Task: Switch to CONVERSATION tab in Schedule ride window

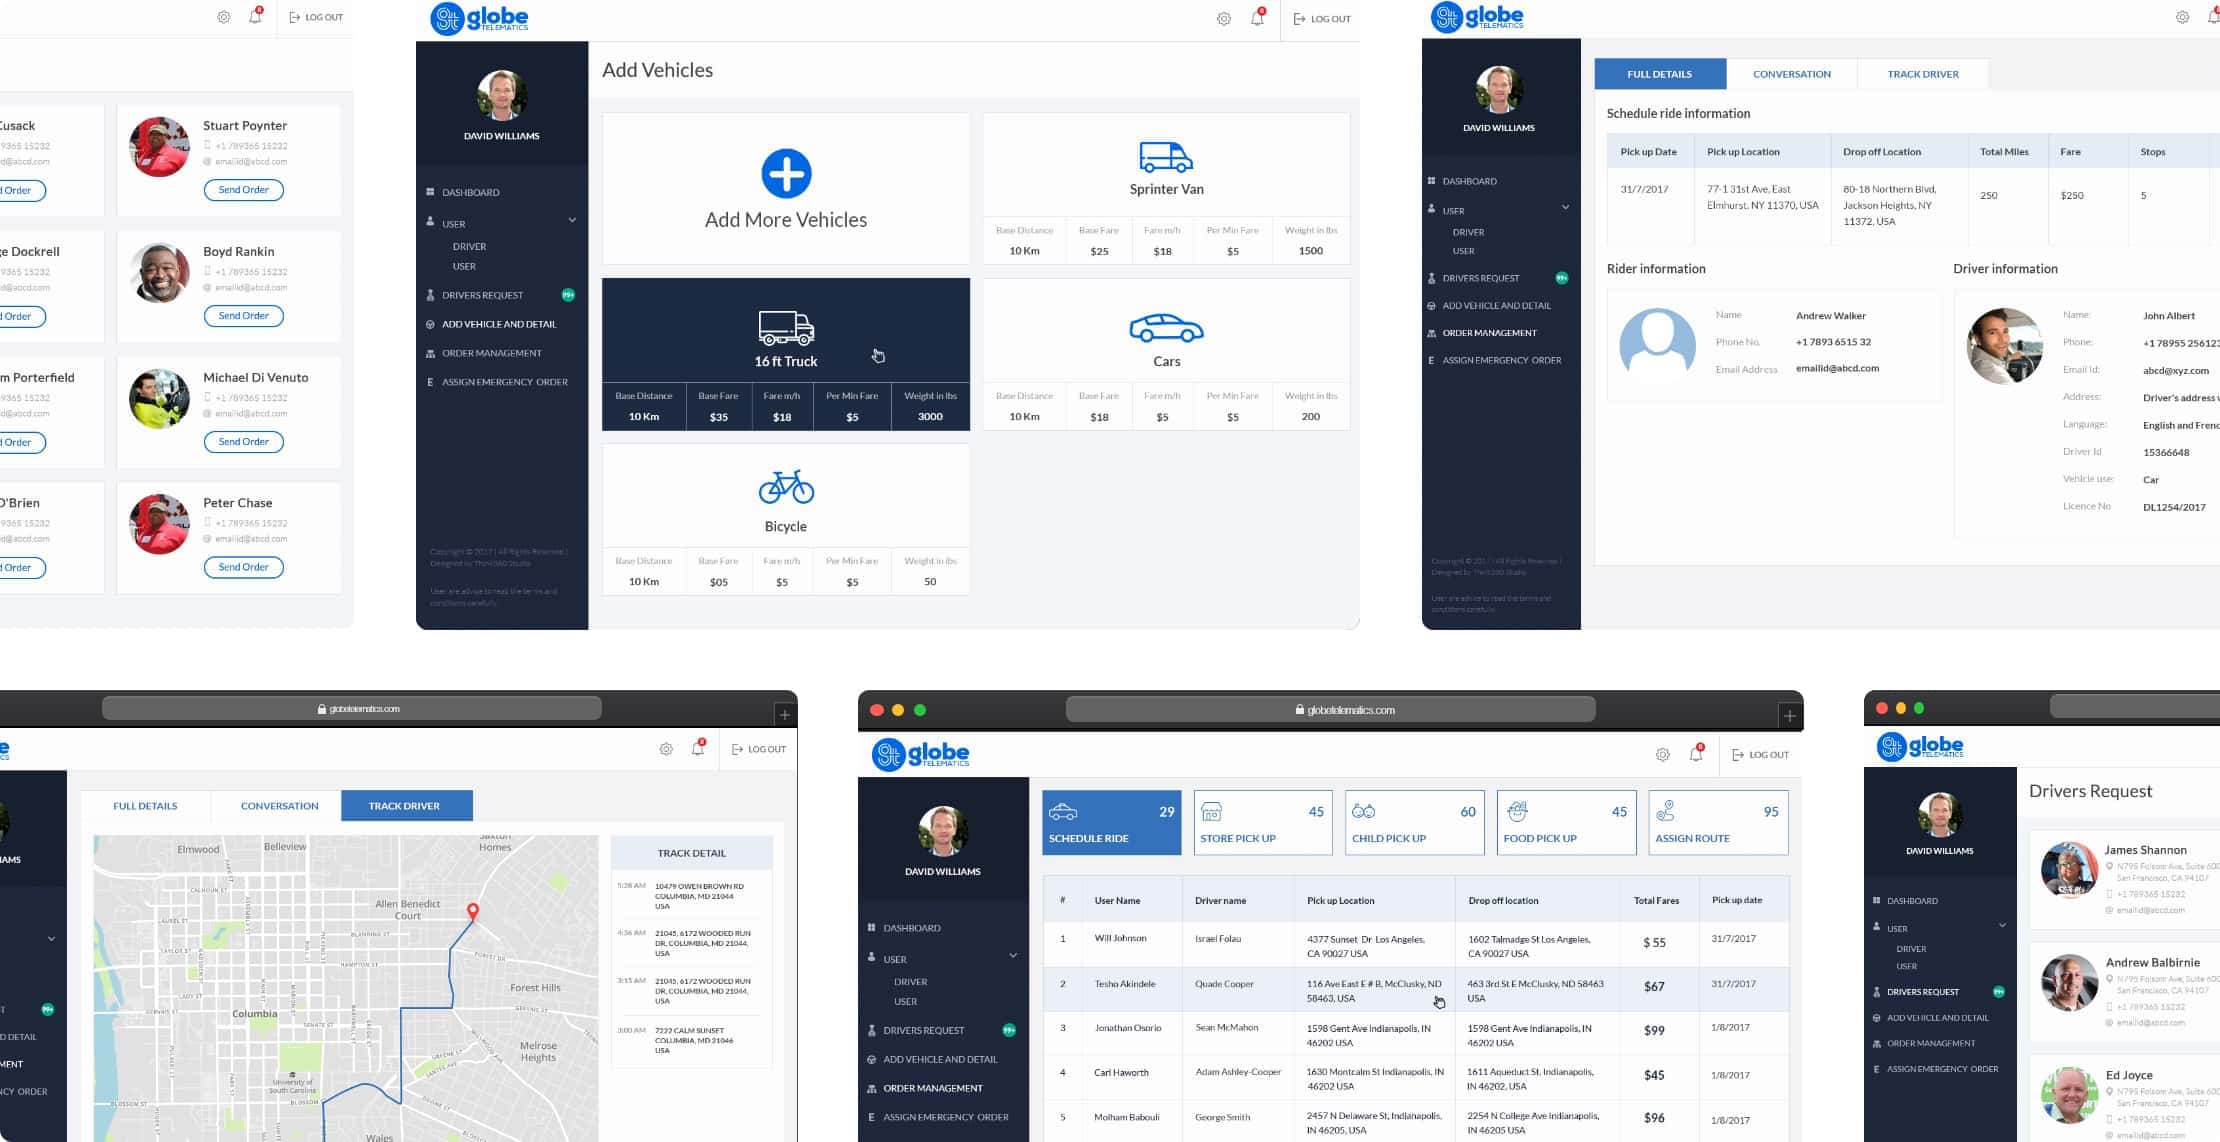Action: (1792, 74)
